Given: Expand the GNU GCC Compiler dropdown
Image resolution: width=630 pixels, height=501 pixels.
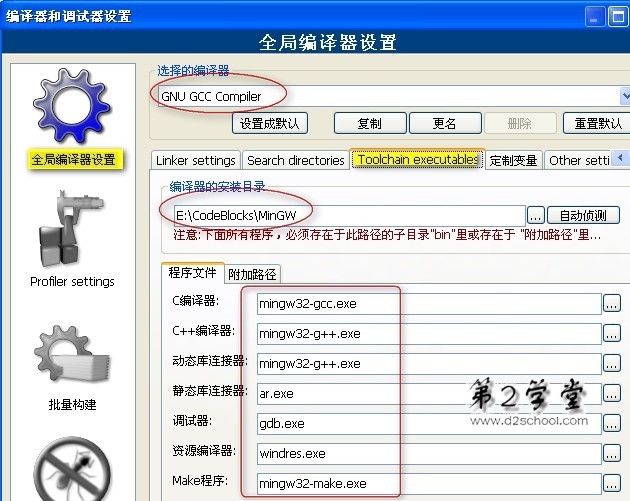Looking at the screenshot, I should pos(625,96).
